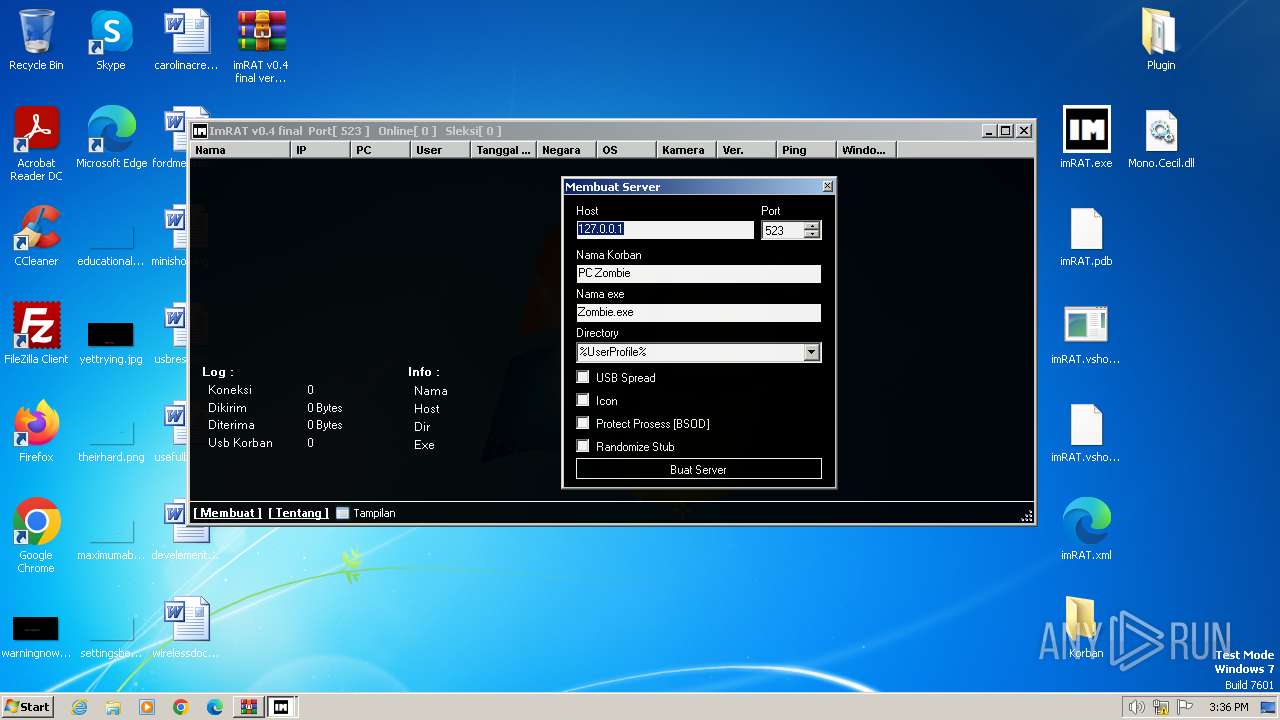Open the Recycle Bin desktop icon
The width and height of the screenshot is (1280, 720).
point(36,40)
